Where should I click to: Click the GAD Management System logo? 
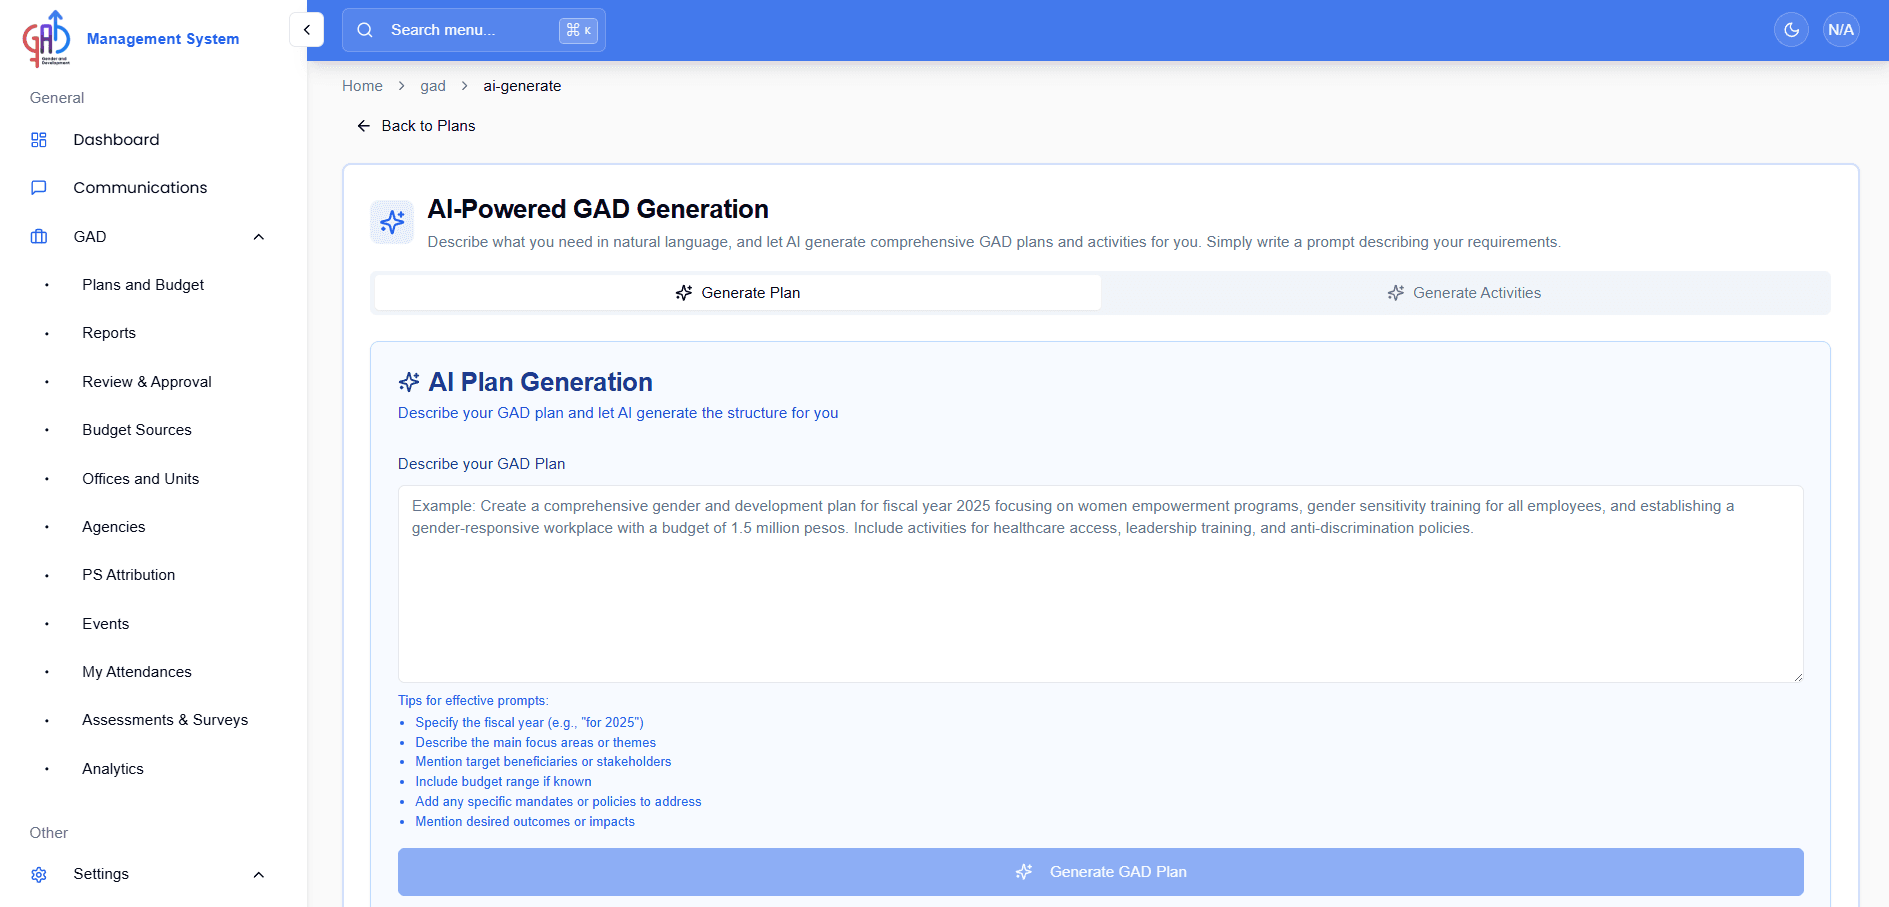click(x=45, y=37)
